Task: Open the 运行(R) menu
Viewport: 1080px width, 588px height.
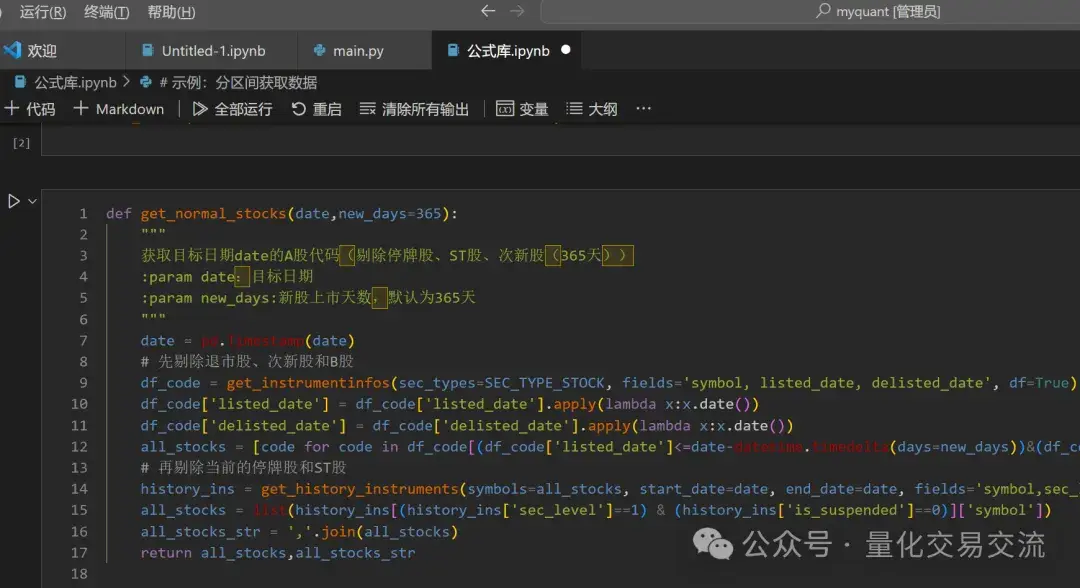Action: 43,12
